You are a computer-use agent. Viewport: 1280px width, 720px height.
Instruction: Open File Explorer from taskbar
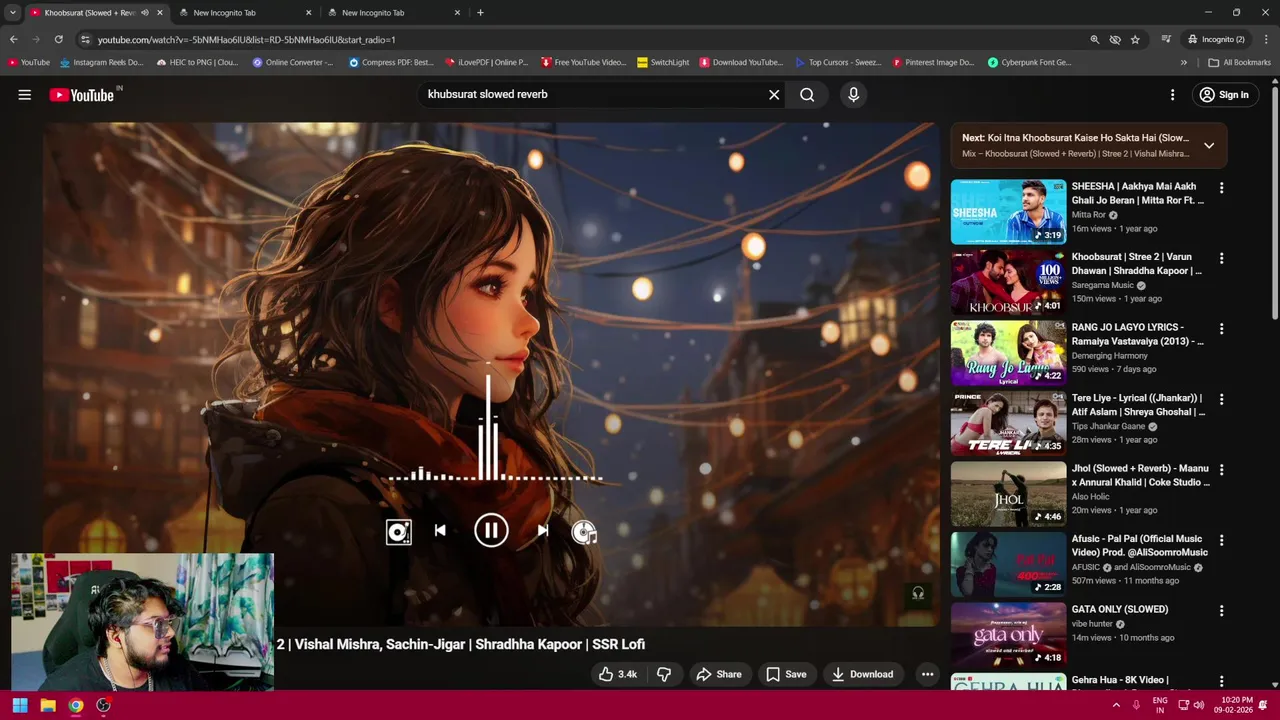click(47, 705)
